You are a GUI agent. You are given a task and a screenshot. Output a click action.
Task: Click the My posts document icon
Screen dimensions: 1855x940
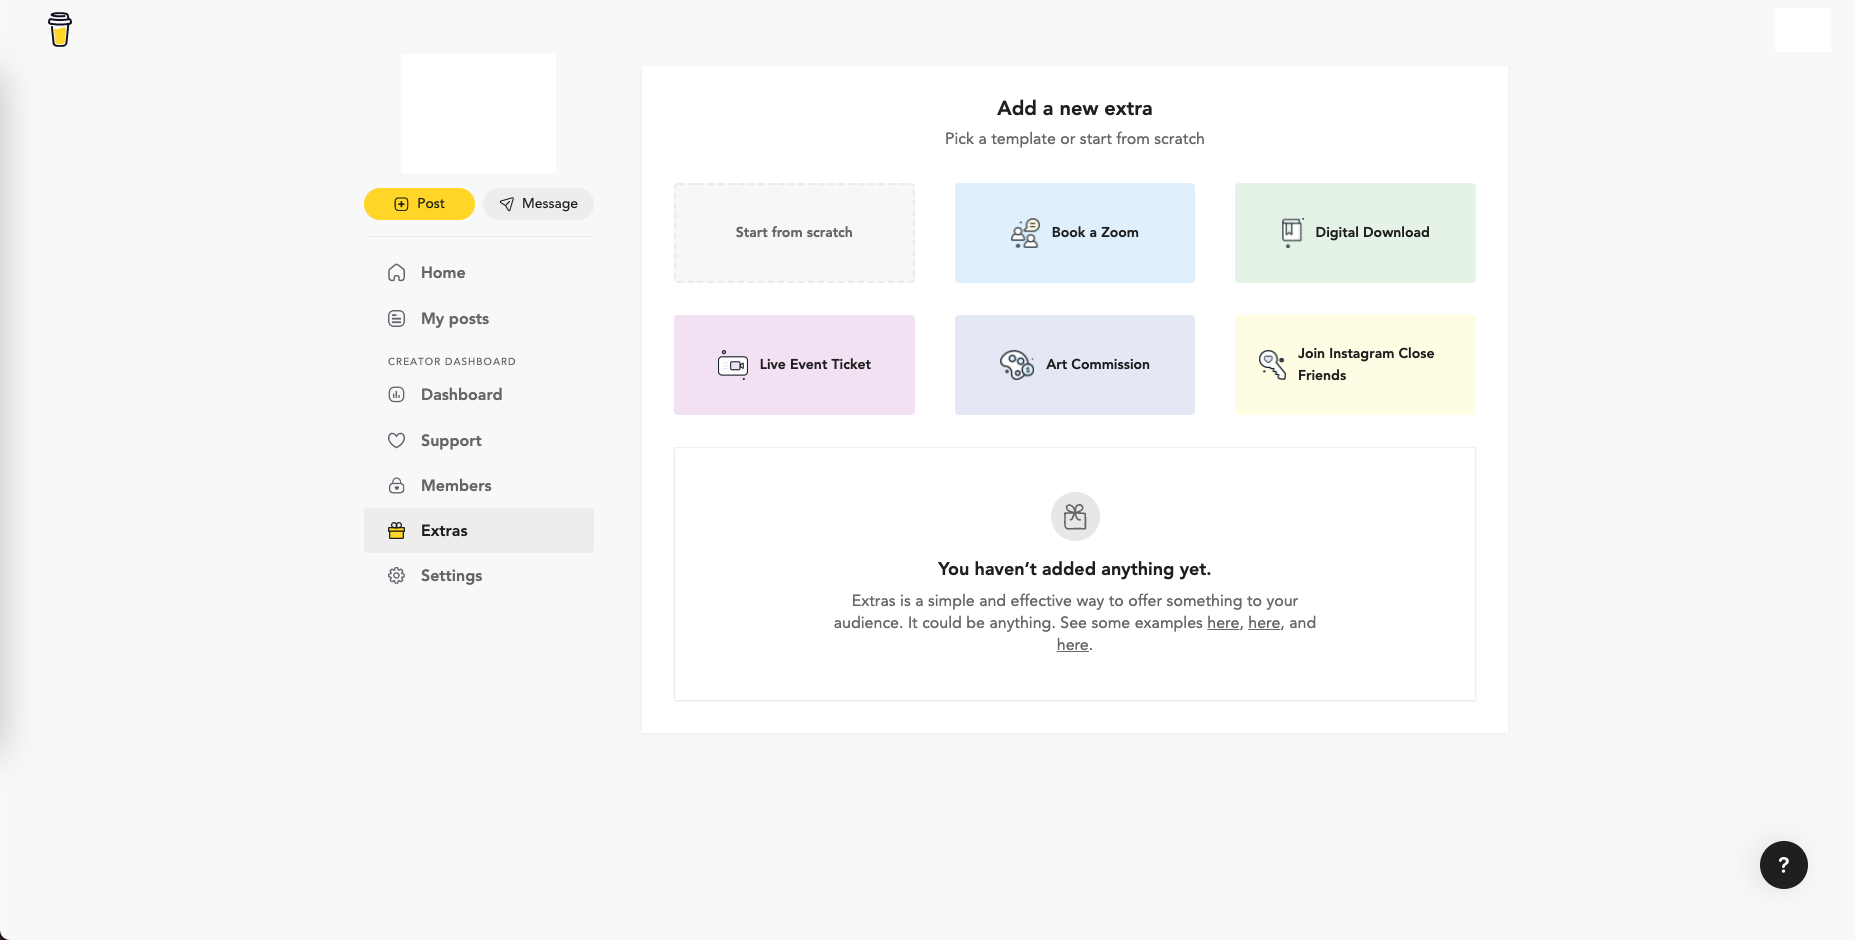coord(397,318)
